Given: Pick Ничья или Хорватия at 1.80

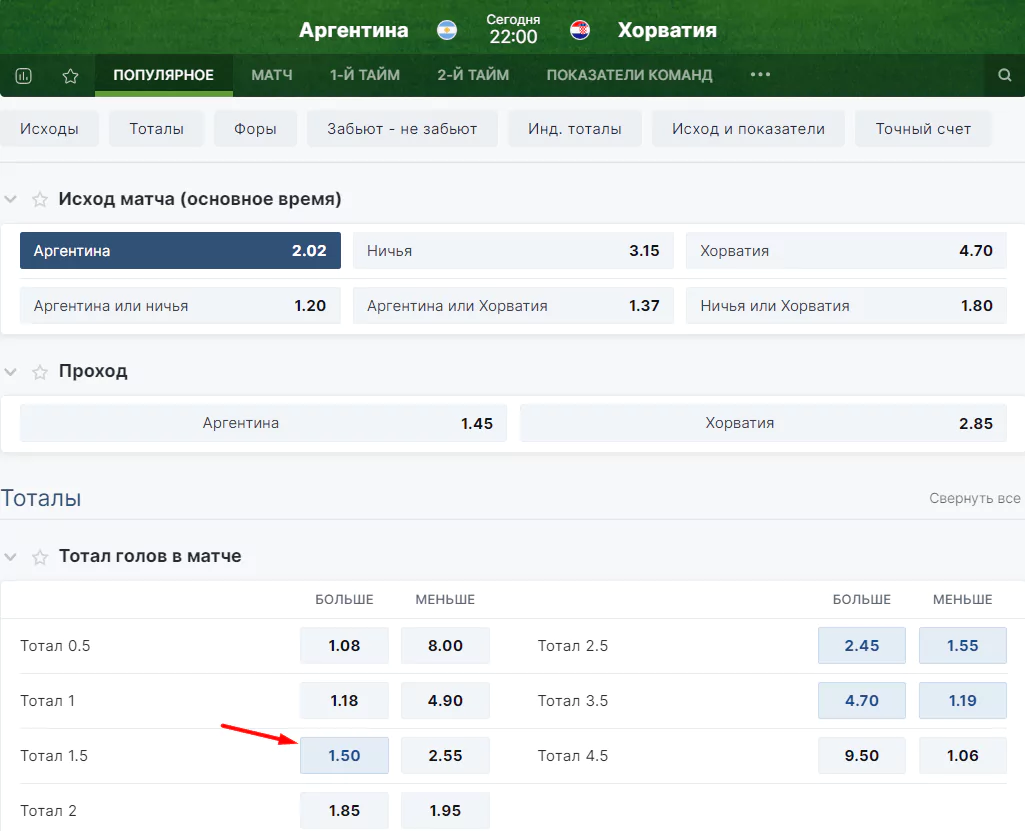Looking at the screenshot, I should point(846,305).
